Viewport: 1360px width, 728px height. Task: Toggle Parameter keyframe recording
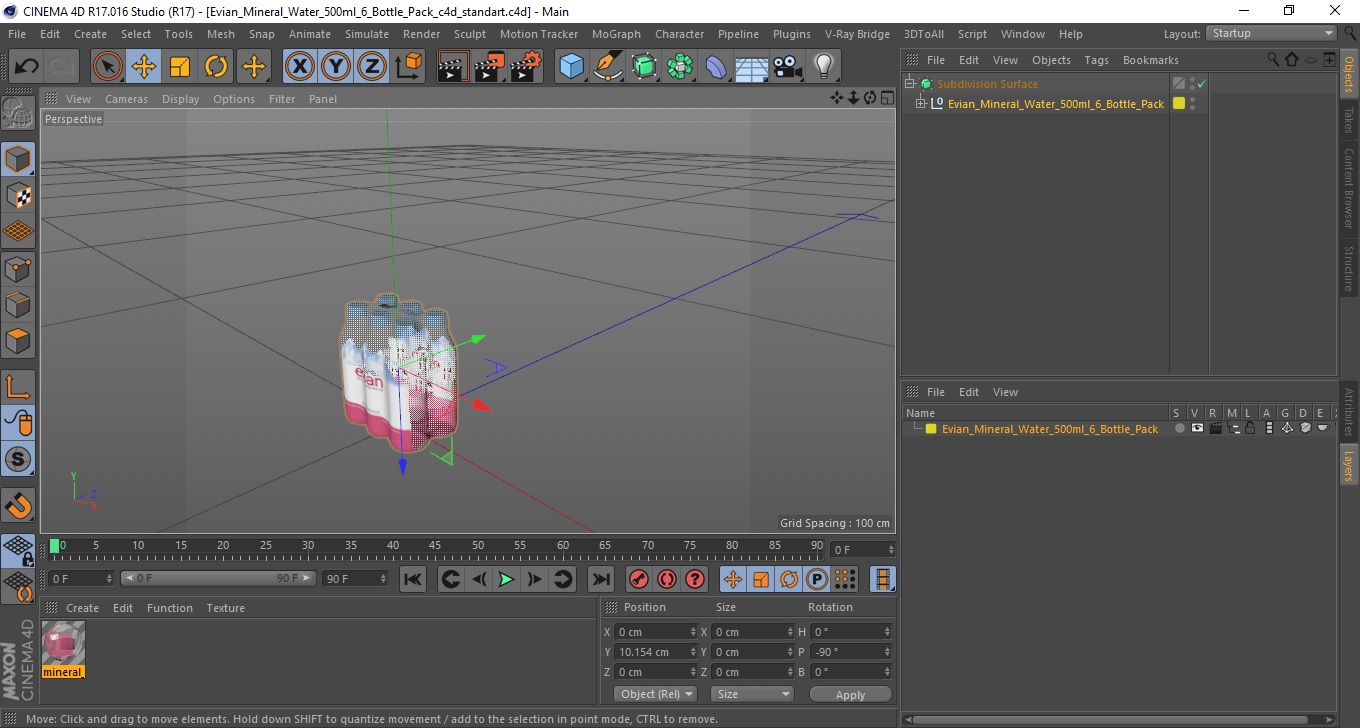tap(817, 579)
